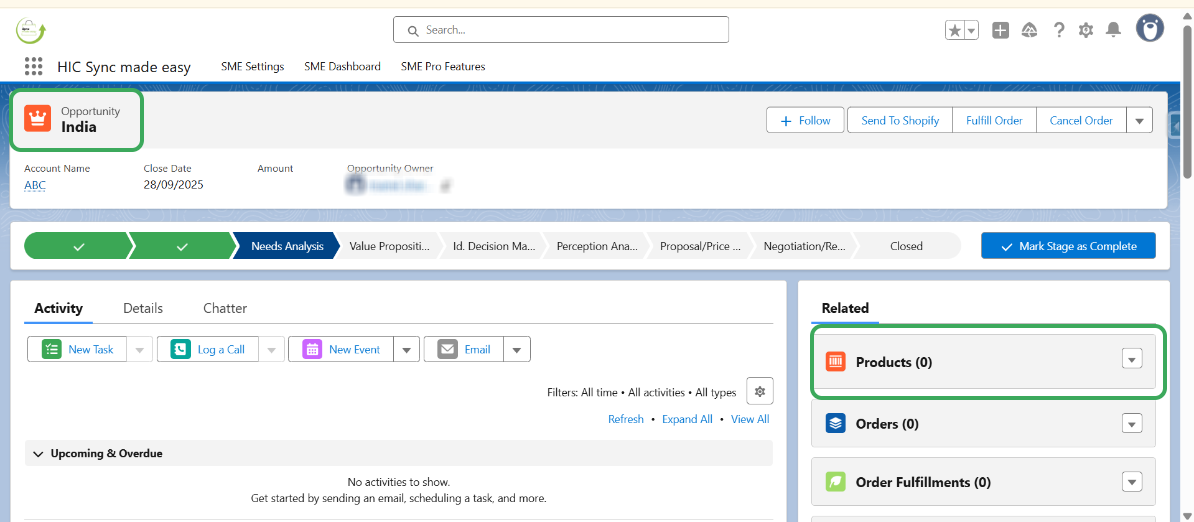Focus the global Search field

click(x=560, y=30)
